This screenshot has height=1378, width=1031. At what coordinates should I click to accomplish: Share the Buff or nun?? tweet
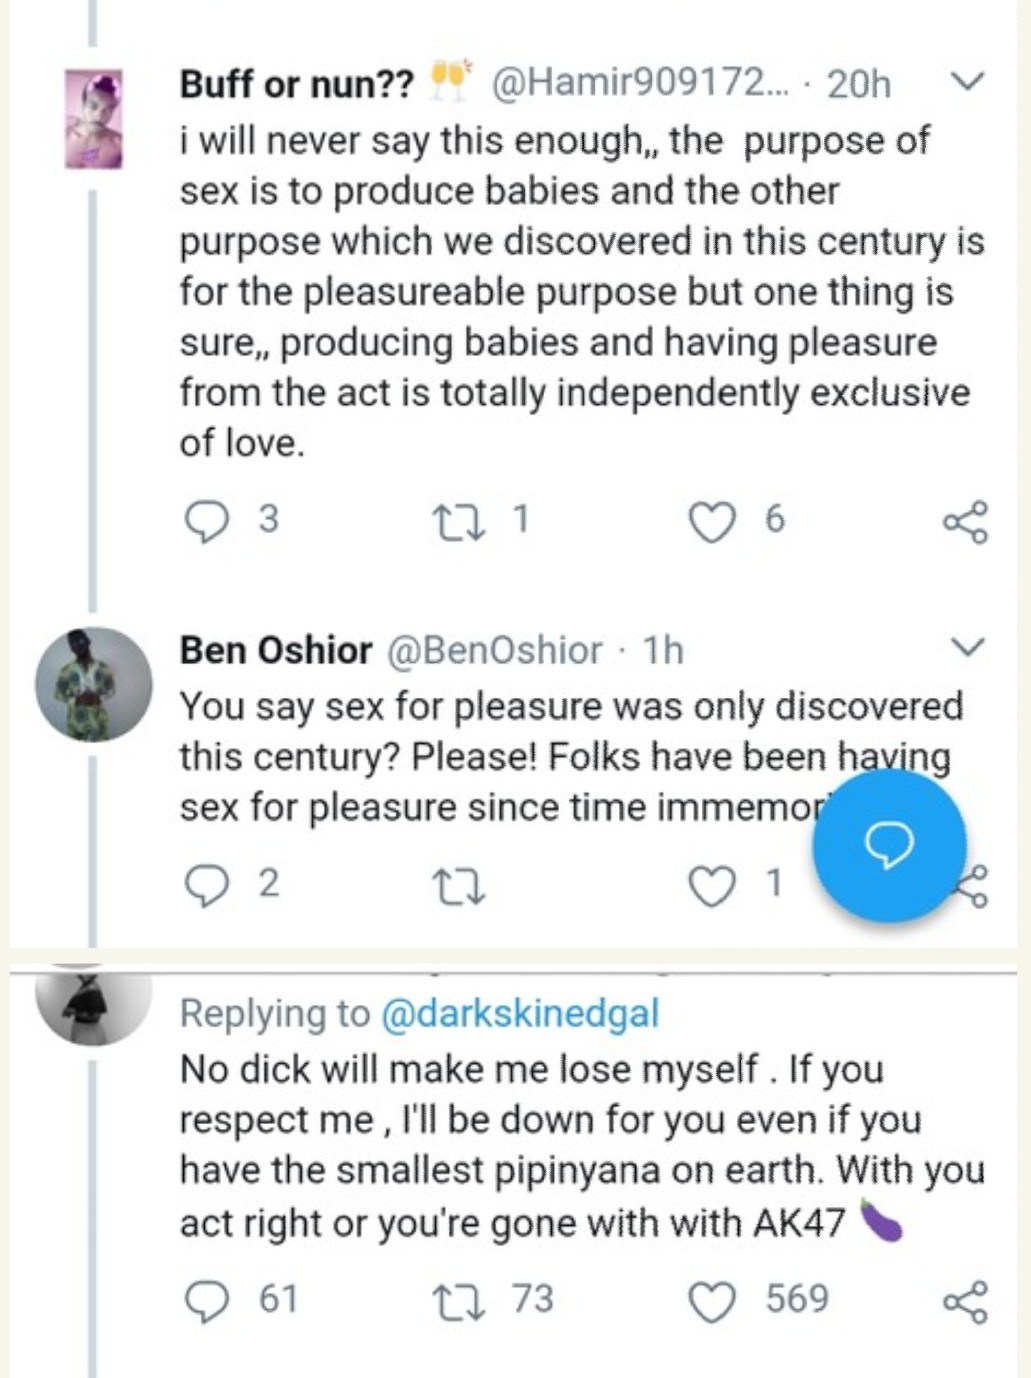(x=965, y=522)
